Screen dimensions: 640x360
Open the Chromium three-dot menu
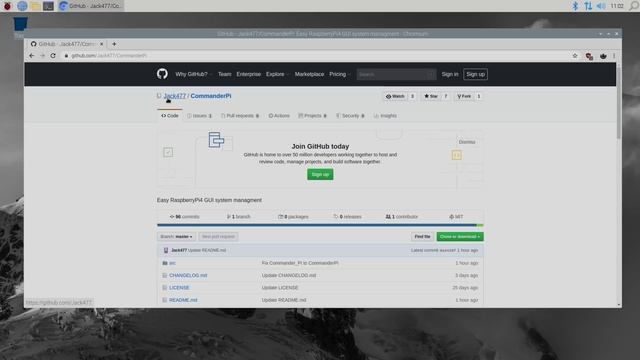pyautogui.click(x=614, y=56)
